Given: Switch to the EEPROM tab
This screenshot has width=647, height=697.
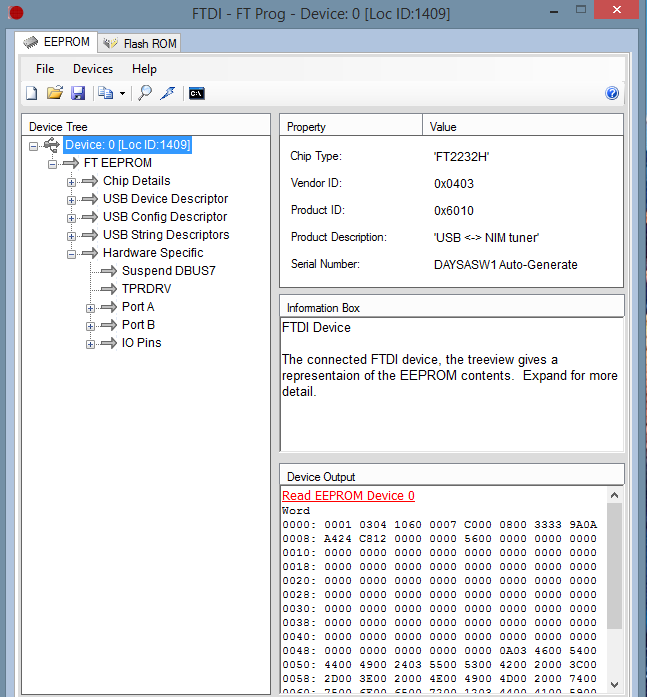Looking at the screenshot, I should [x=56, y=42].
